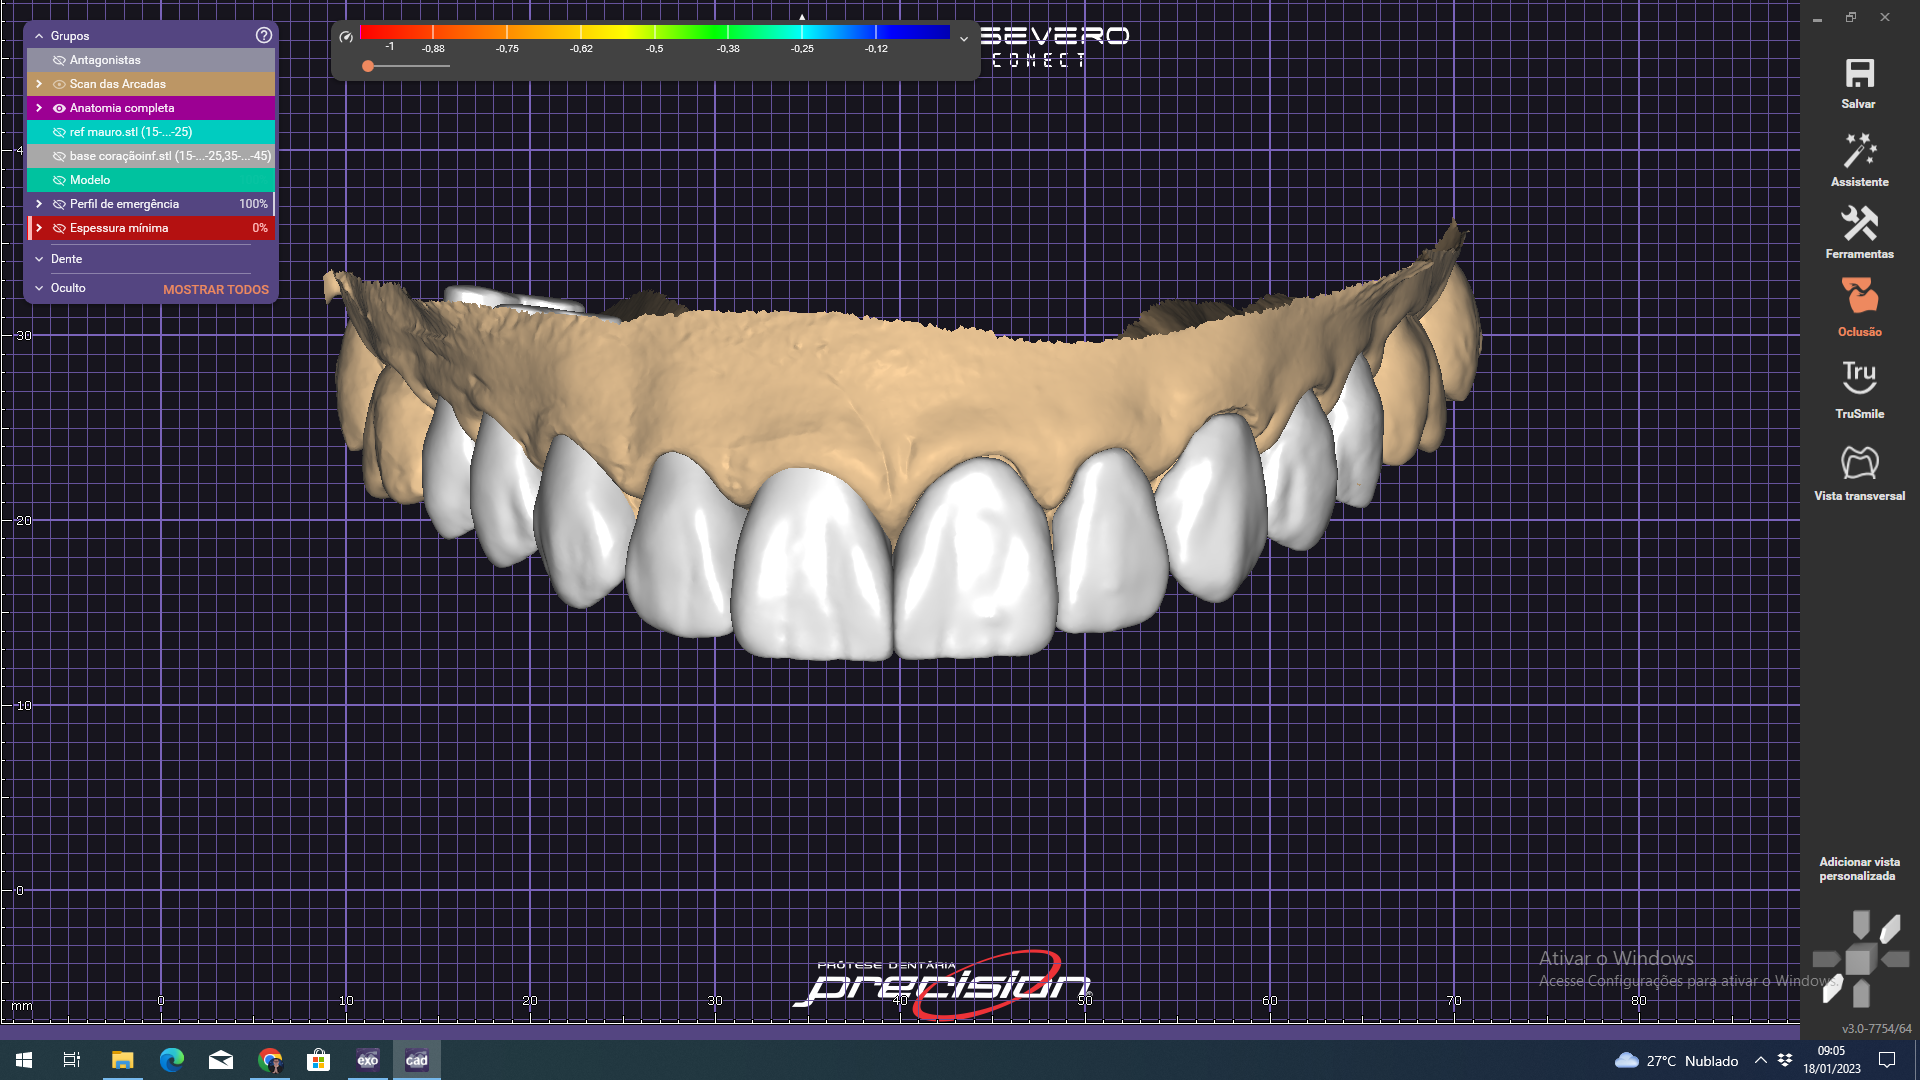Open the exo app in the taskbar

click(x=367, y=1060)
